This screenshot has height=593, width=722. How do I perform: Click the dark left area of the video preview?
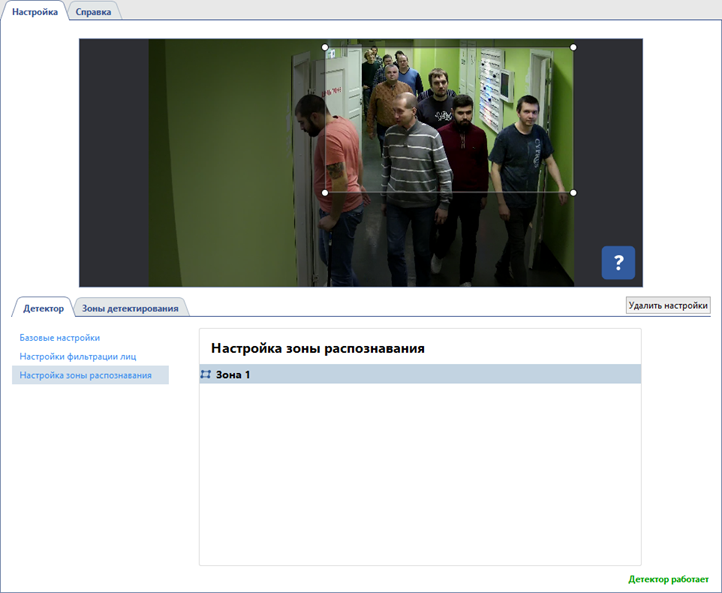click(x=113, y=160)
